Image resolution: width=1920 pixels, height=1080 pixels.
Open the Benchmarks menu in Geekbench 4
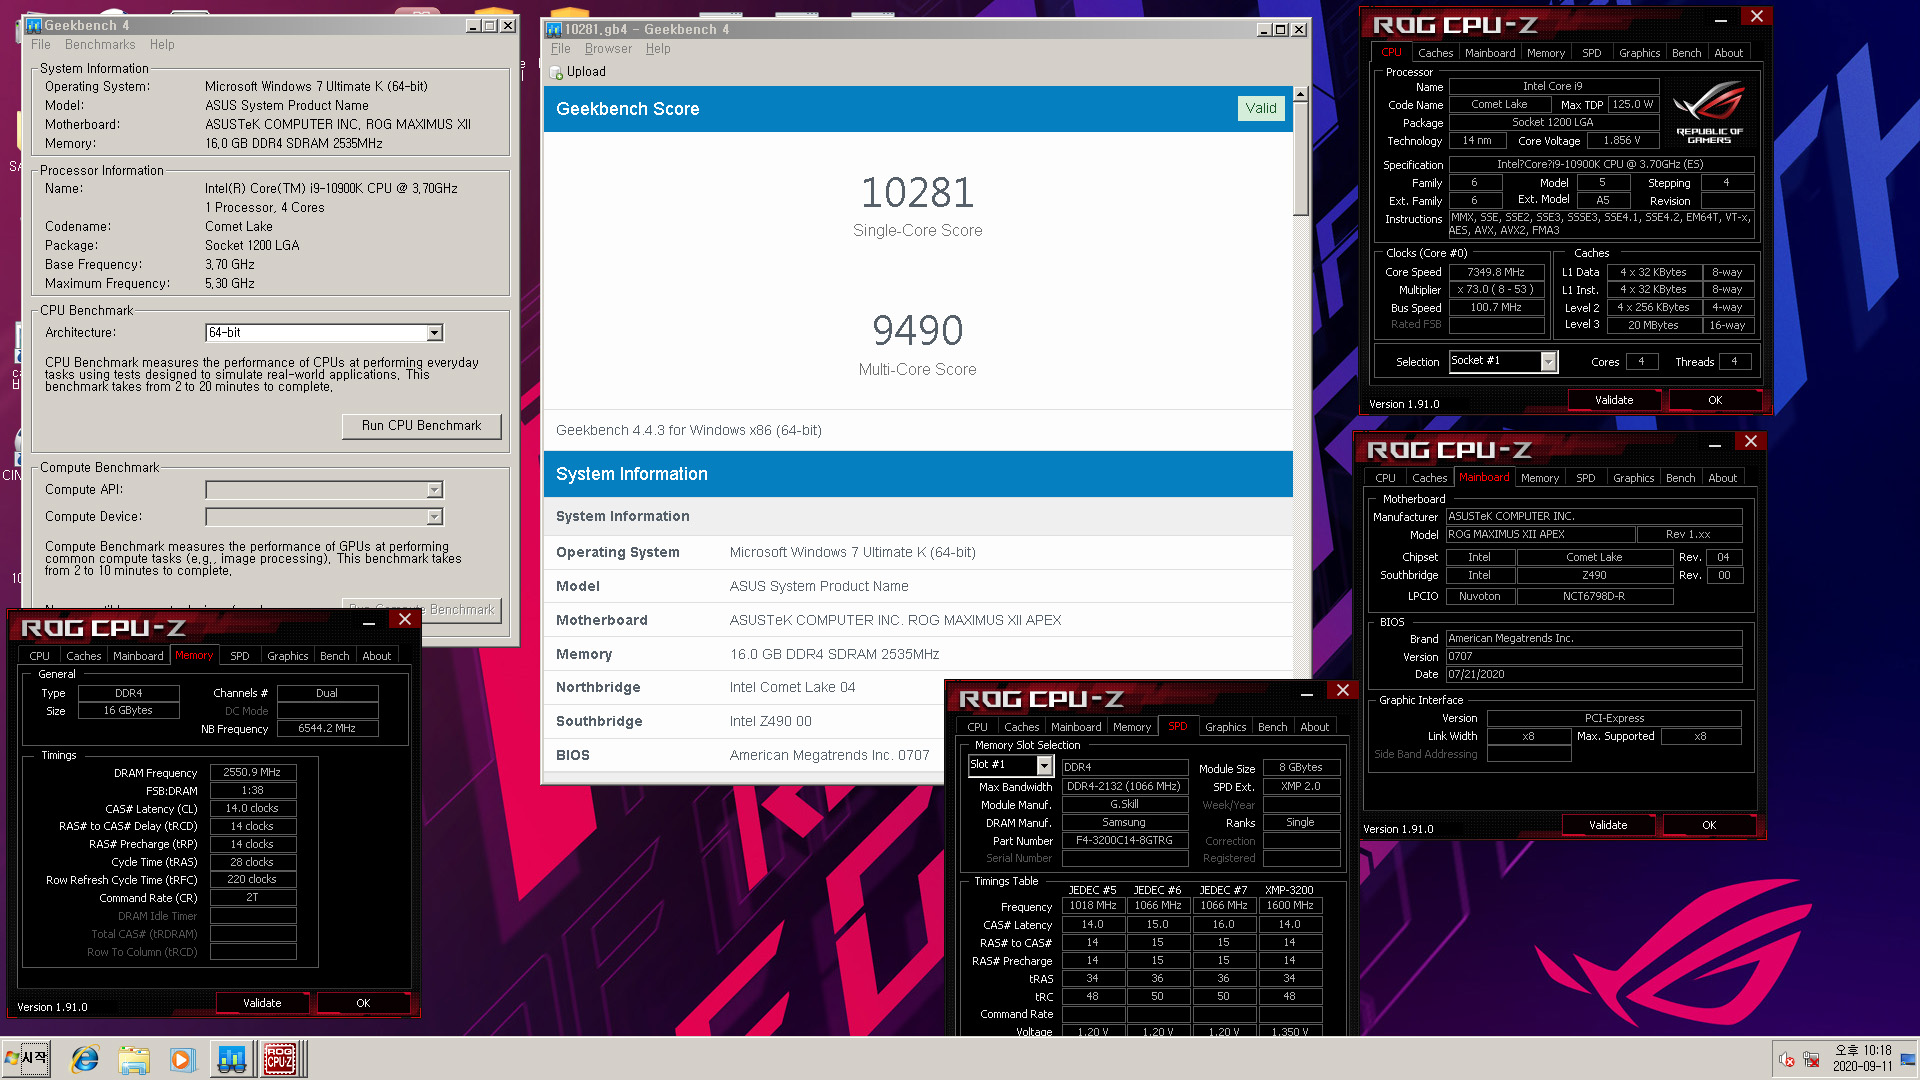pyautogui.click(x=100, y=45)
